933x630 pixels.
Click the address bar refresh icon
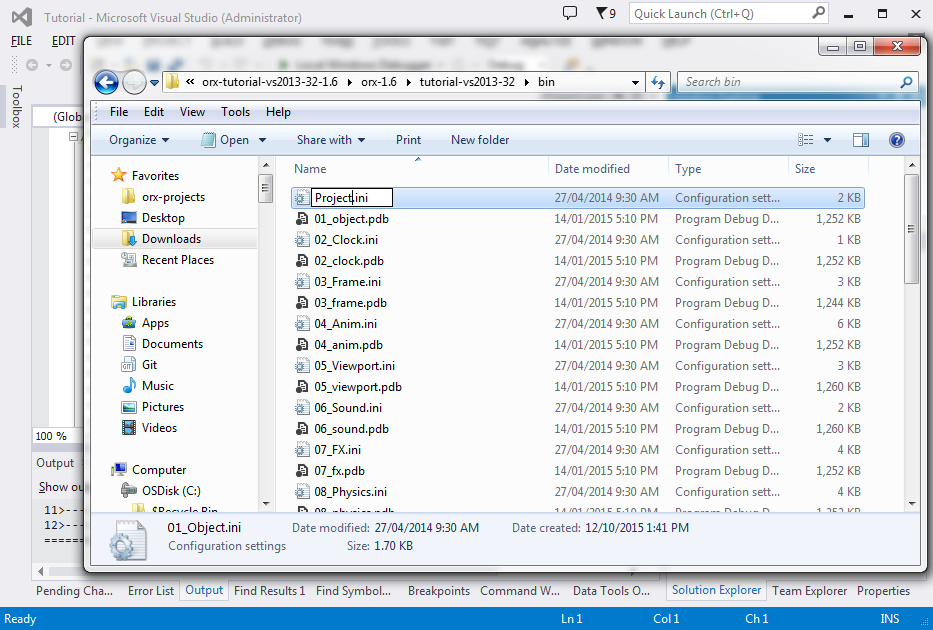[x=658, y=82]
